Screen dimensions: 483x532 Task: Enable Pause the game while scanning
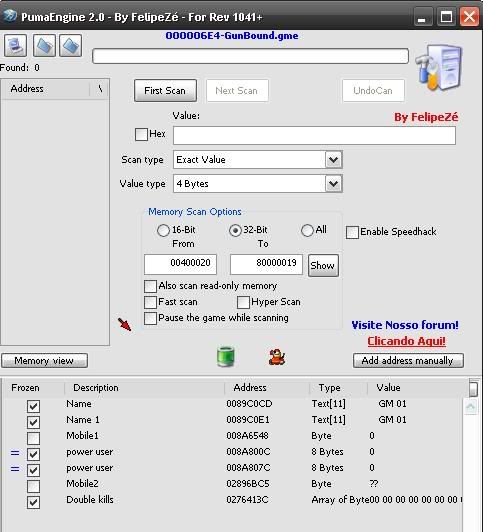[x=150, y=318]
